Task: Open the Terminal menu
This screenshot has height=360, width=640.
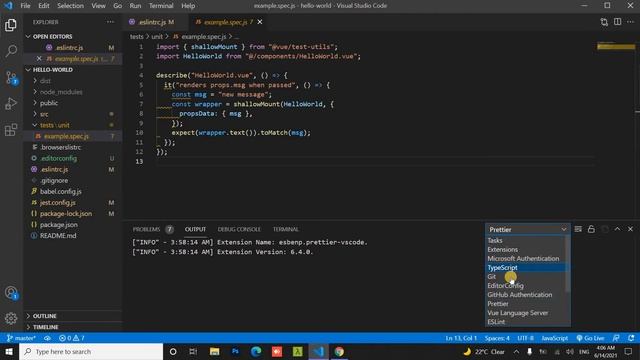Action: (161, 6)
